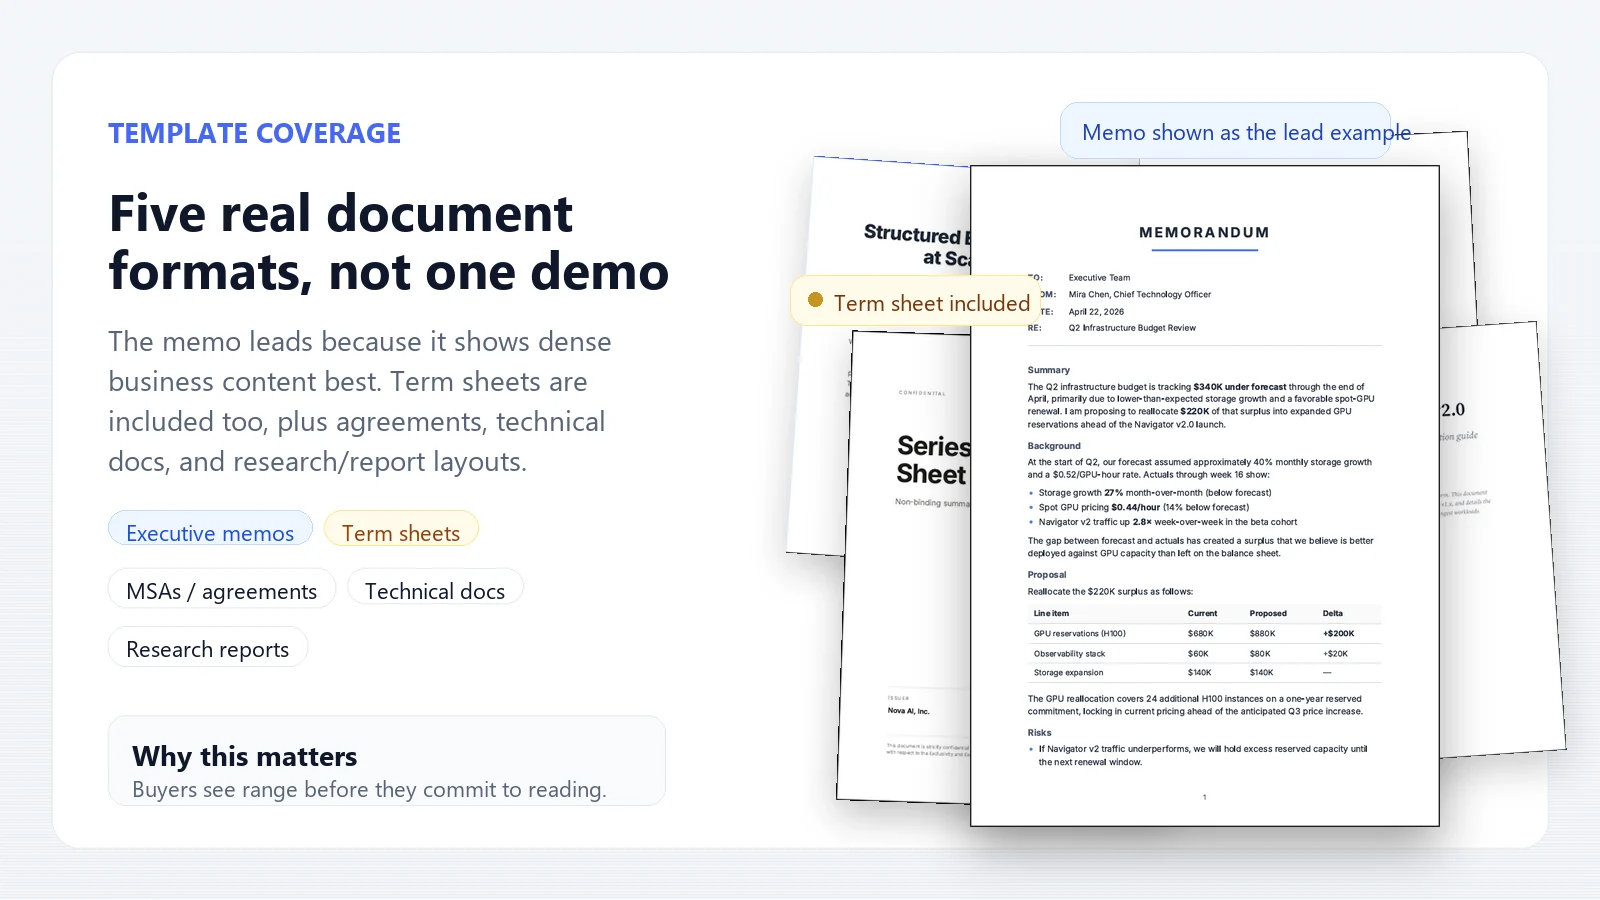Image resolution: width=1600 pixels, height=900 pixels.
Task: Click Nova AI, Inc. issuer text
Action: 908,711
